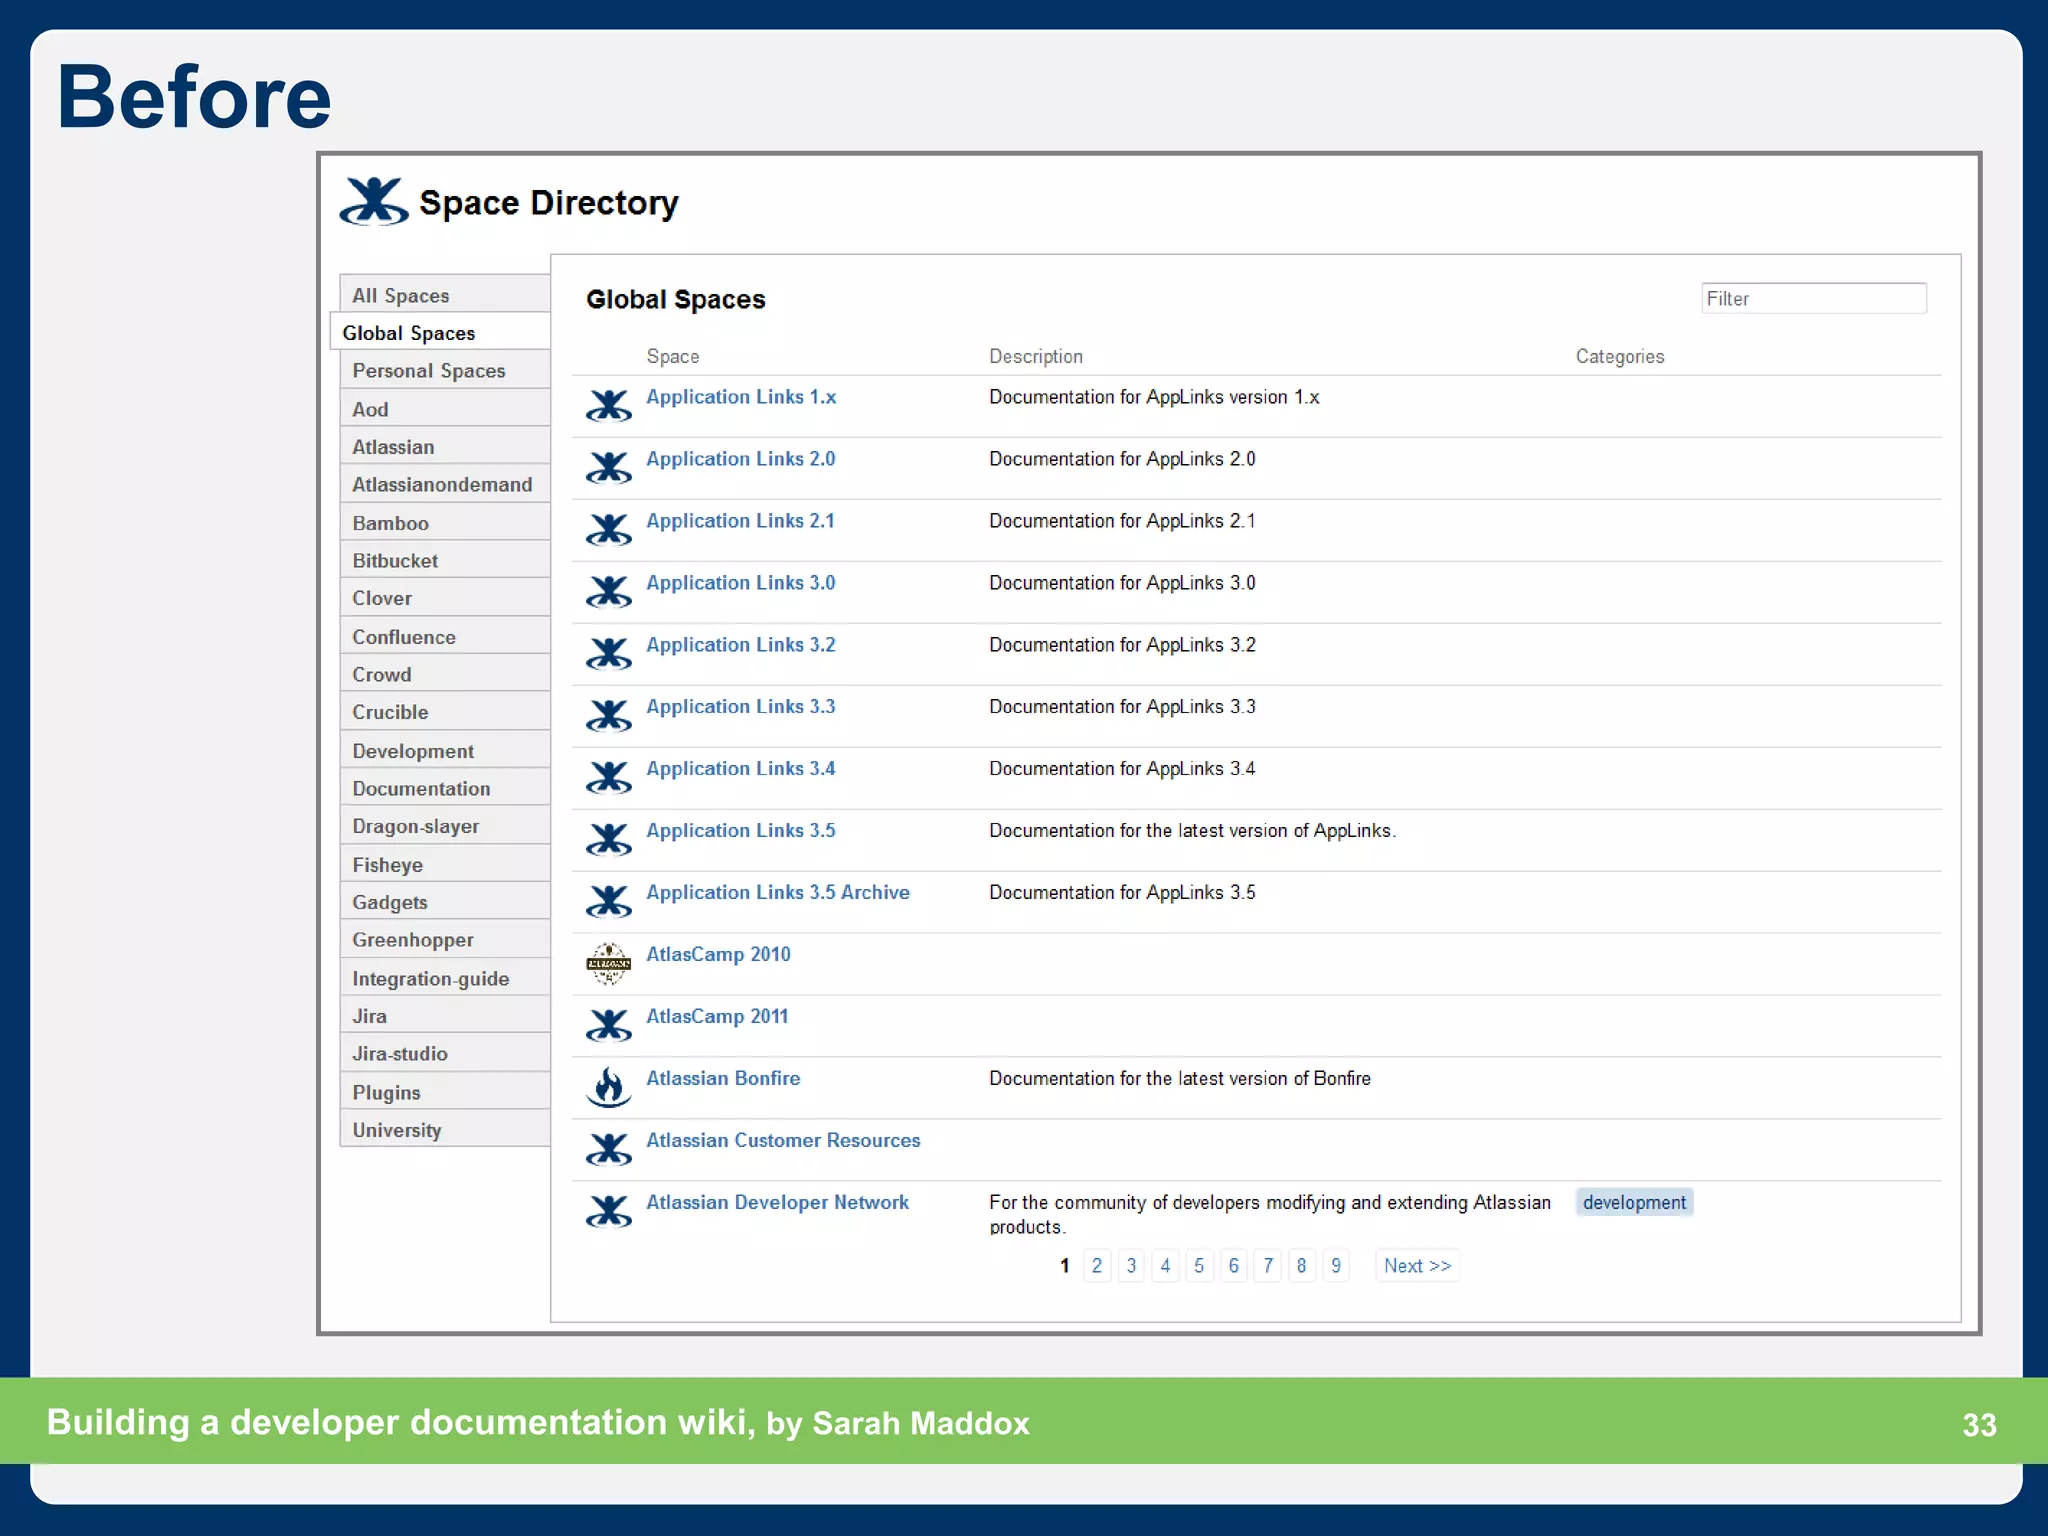2048x1536 pixels.
Task: Click the Application Links 3.5 Archive icon
Action: click(608, 902)
